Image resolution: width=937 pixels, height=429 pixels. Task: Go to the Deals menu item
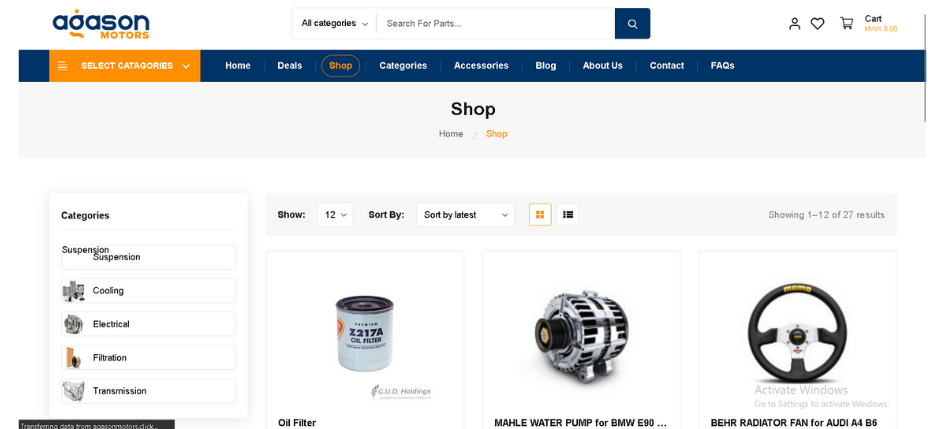click(290, 66)
